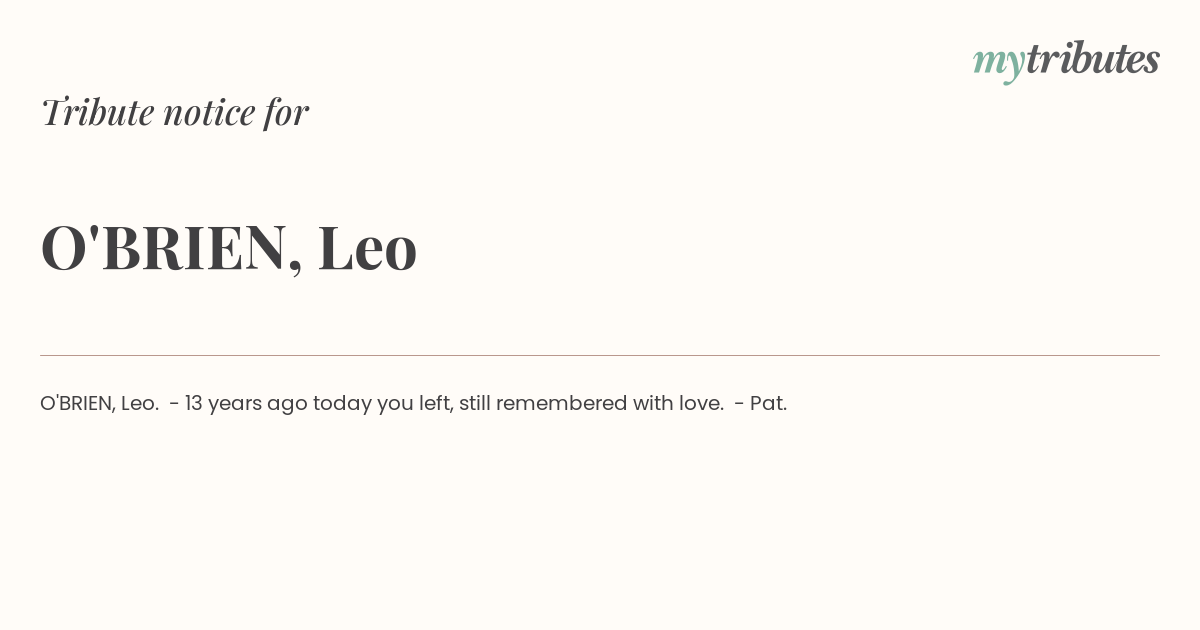Image resolution: width=1200 pixels, height=630 pixels.
Task: Click the number "13" in the message
Action: [x=194, y=403]
